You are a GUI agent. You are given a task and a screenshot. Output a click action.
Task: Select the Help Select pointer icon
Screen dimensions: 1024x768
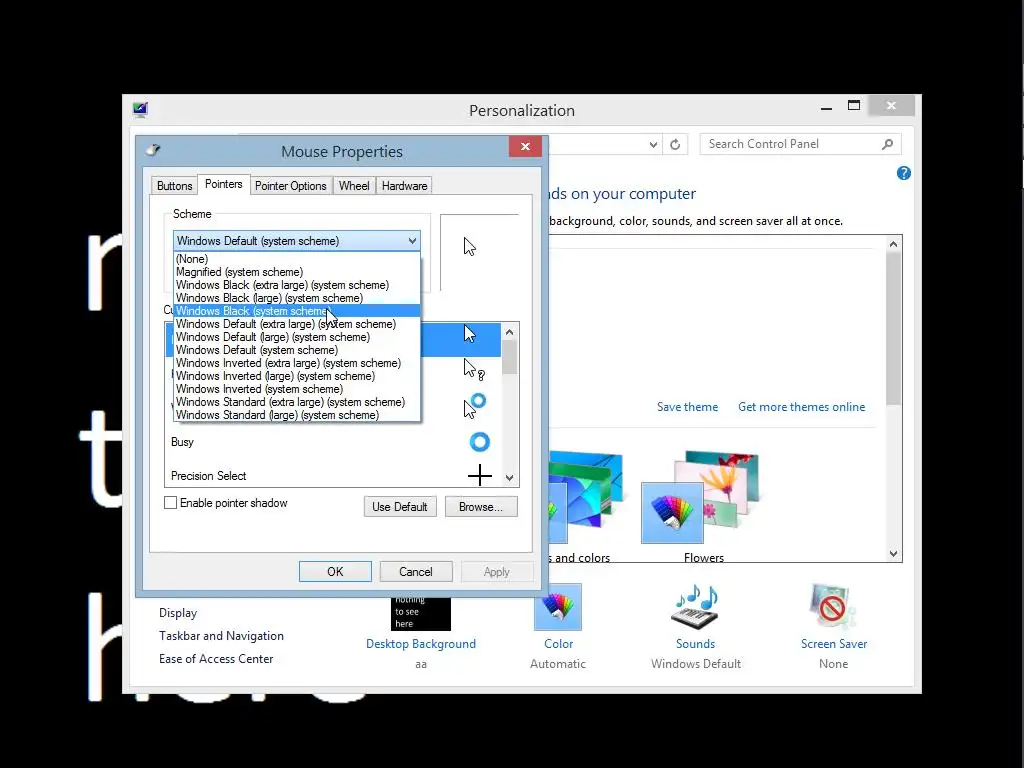(x=473, y=370)
